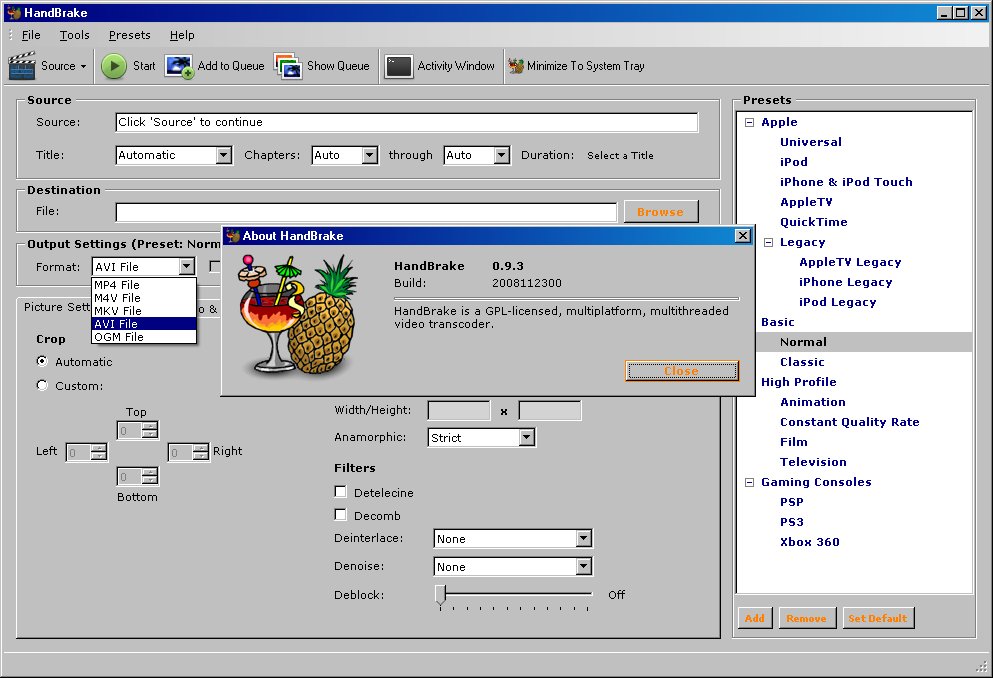Select the AppleTV preset

(806, 203)
